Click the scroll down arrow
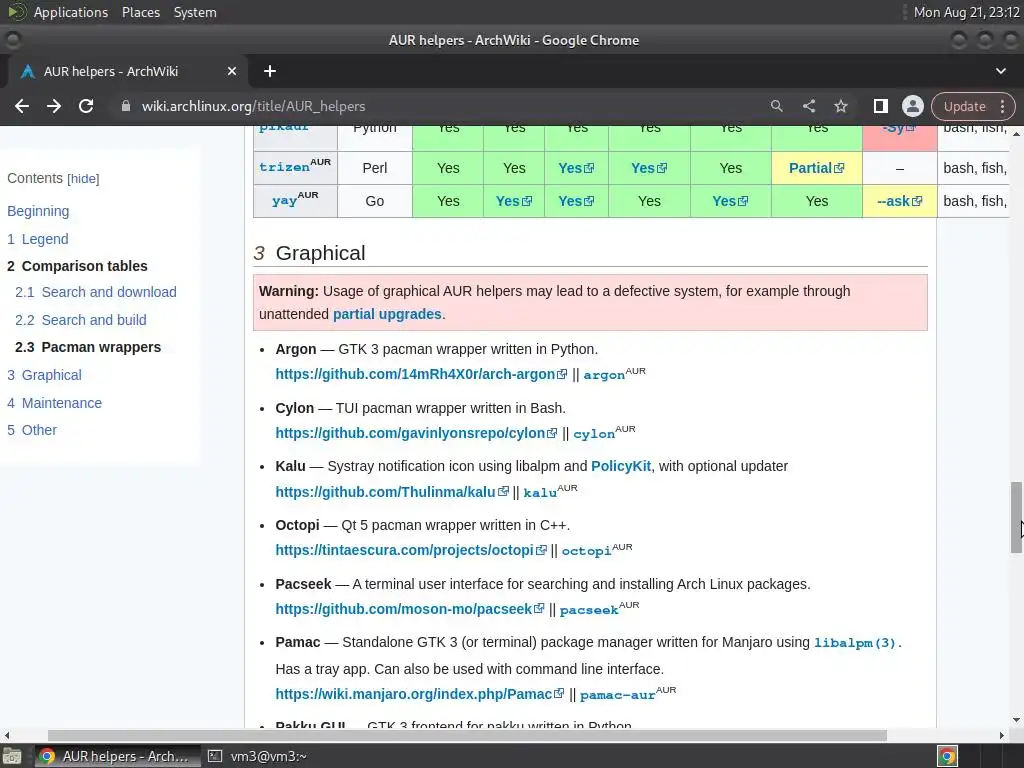The height and width of the screenshot is (768, 1024). [x=1016, y=720]
